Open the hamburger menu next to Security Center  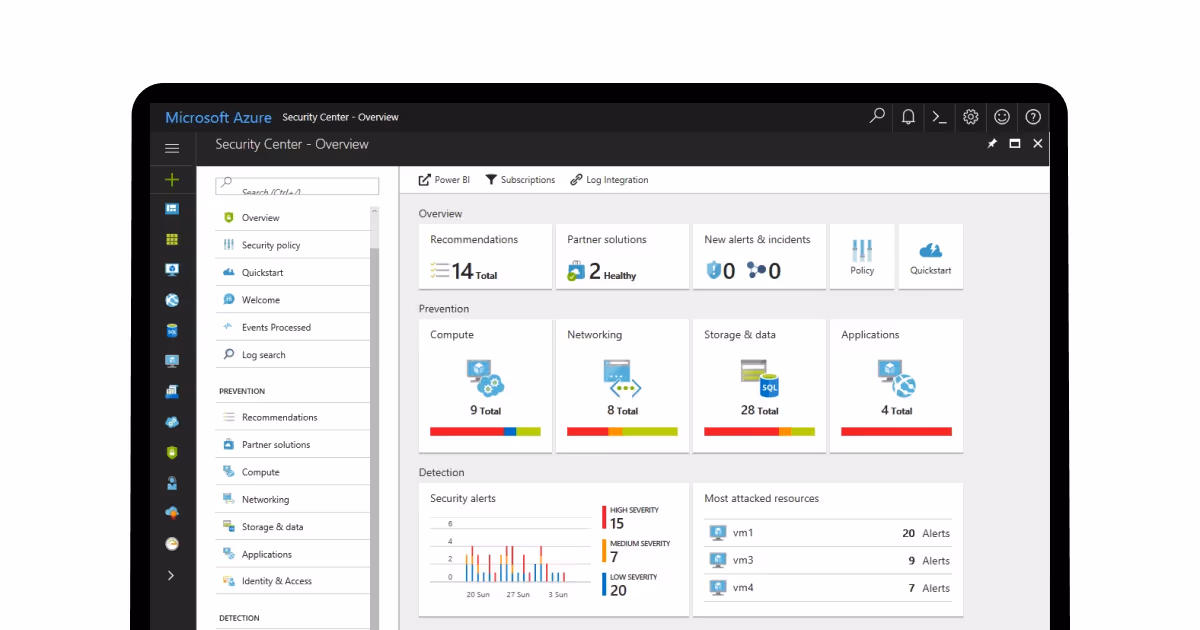[171, 147]
